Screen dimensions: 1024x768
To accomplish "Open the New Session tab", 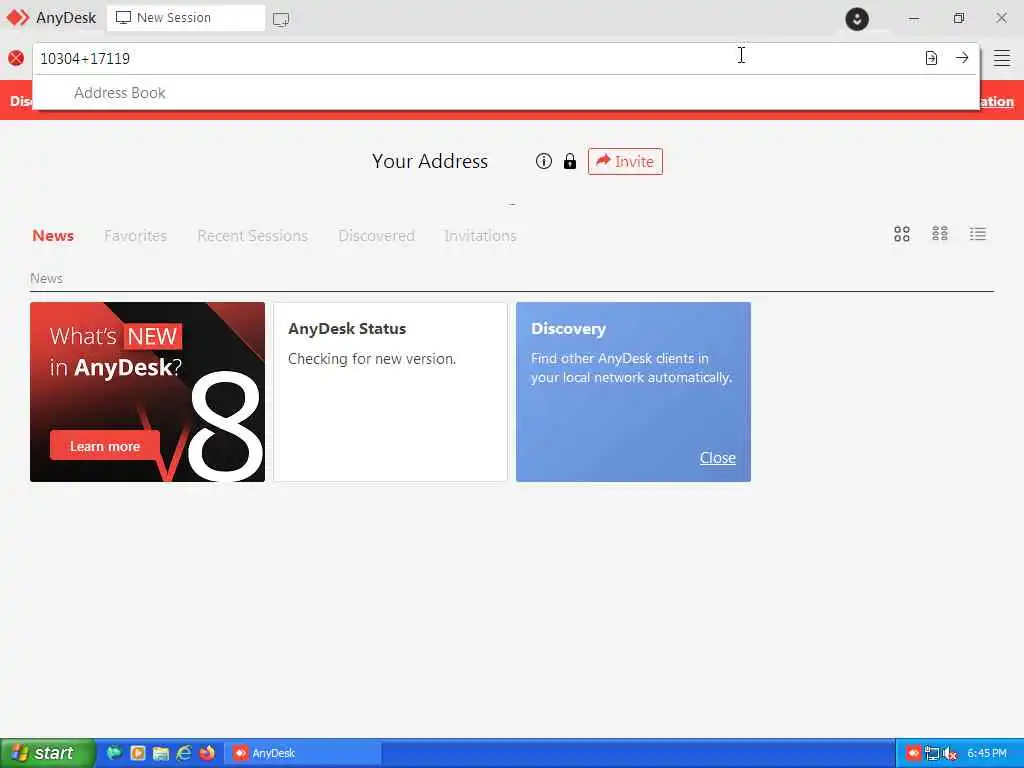I will (x=185, y=18).
